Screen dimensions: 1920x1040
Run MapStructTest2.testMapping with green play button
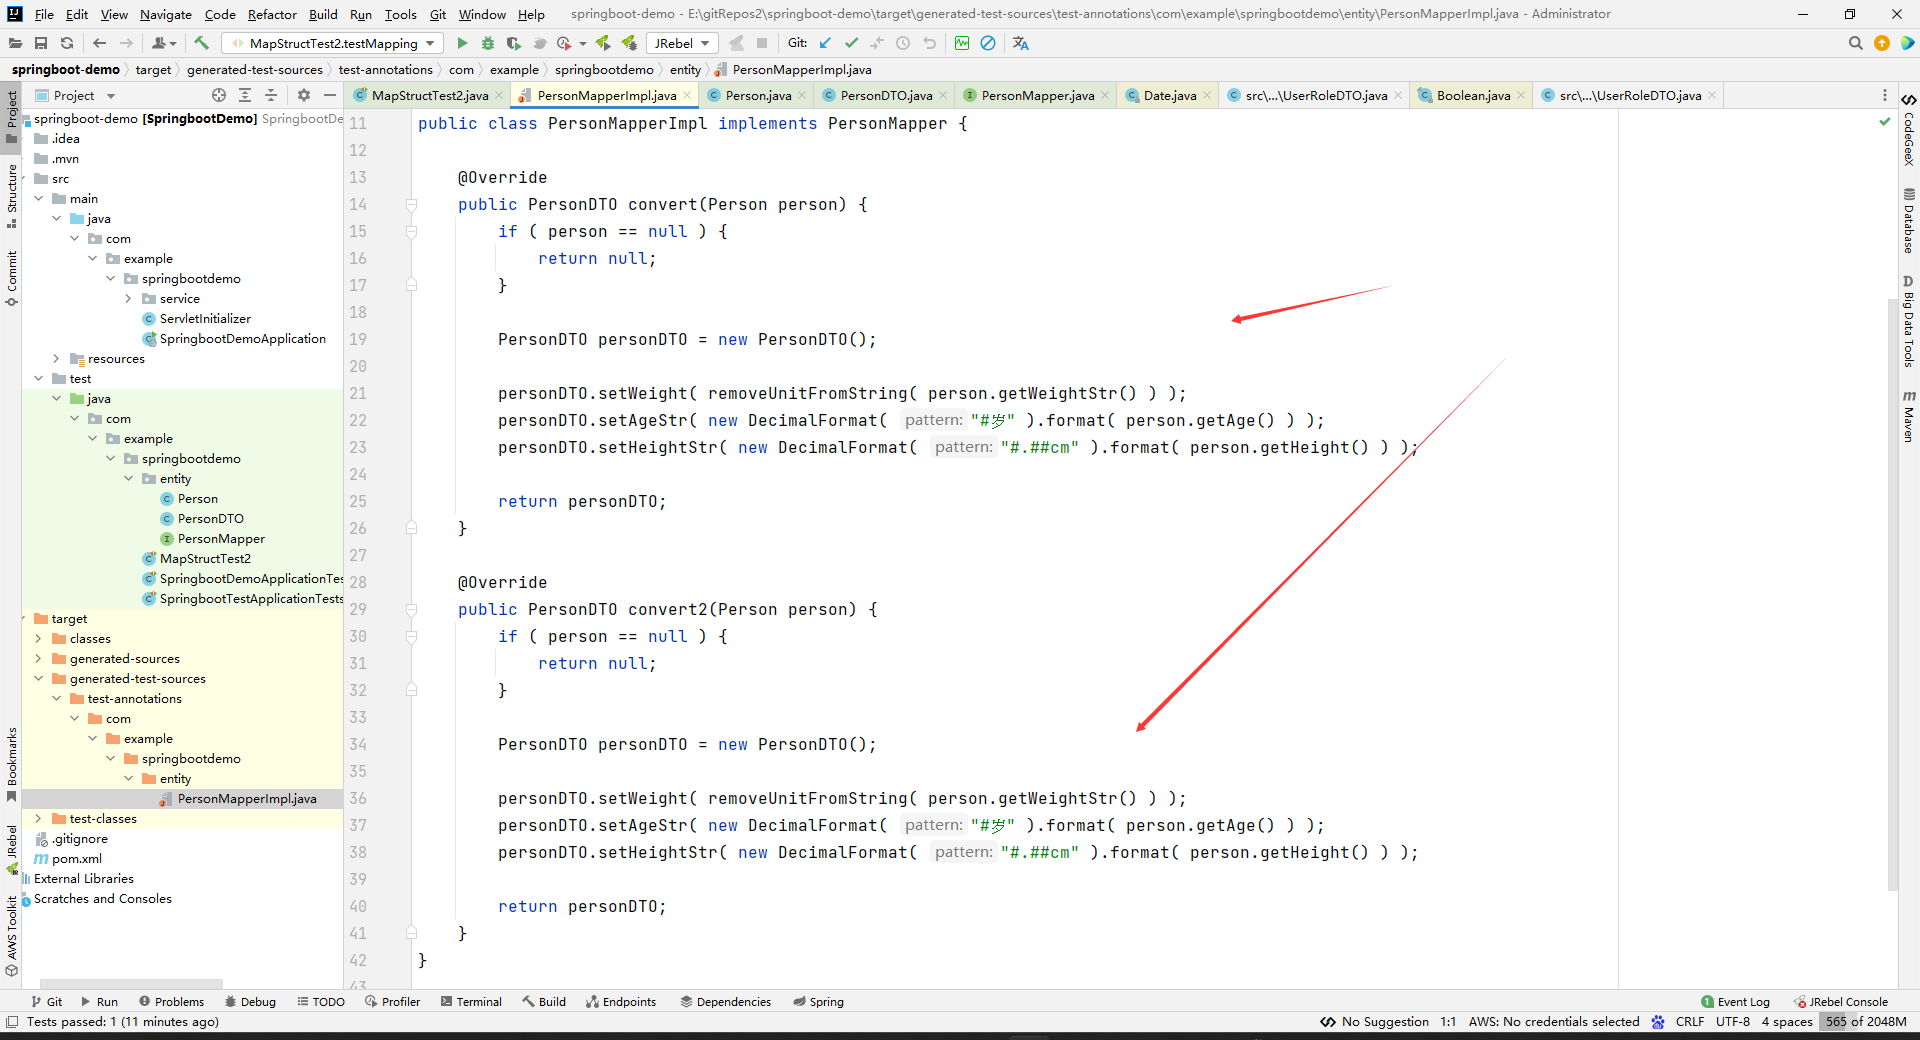[x=462, y=43]
